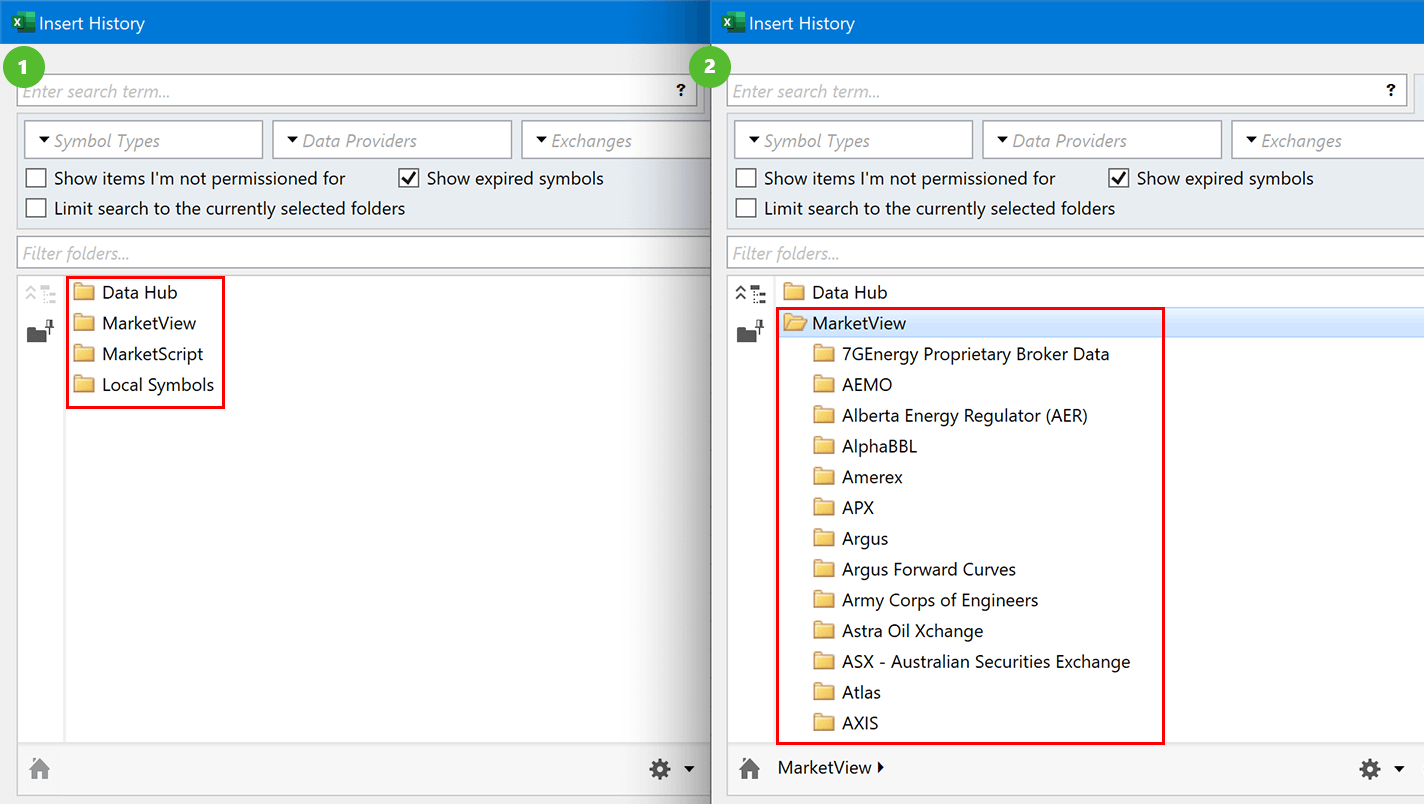Click MarketView breadcrumb text at bottom right window
This screenshot has width=1424, height=804.
tap(825, 768)
